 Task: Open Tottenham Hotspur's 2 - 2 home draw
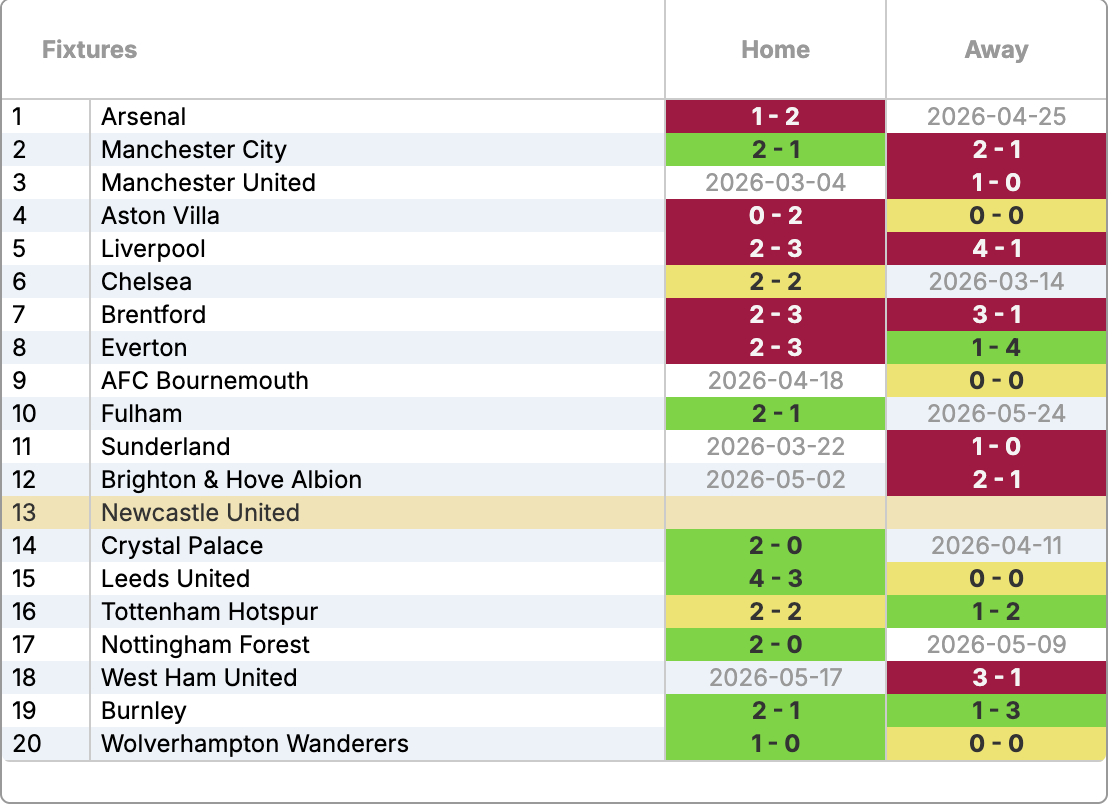775,612
